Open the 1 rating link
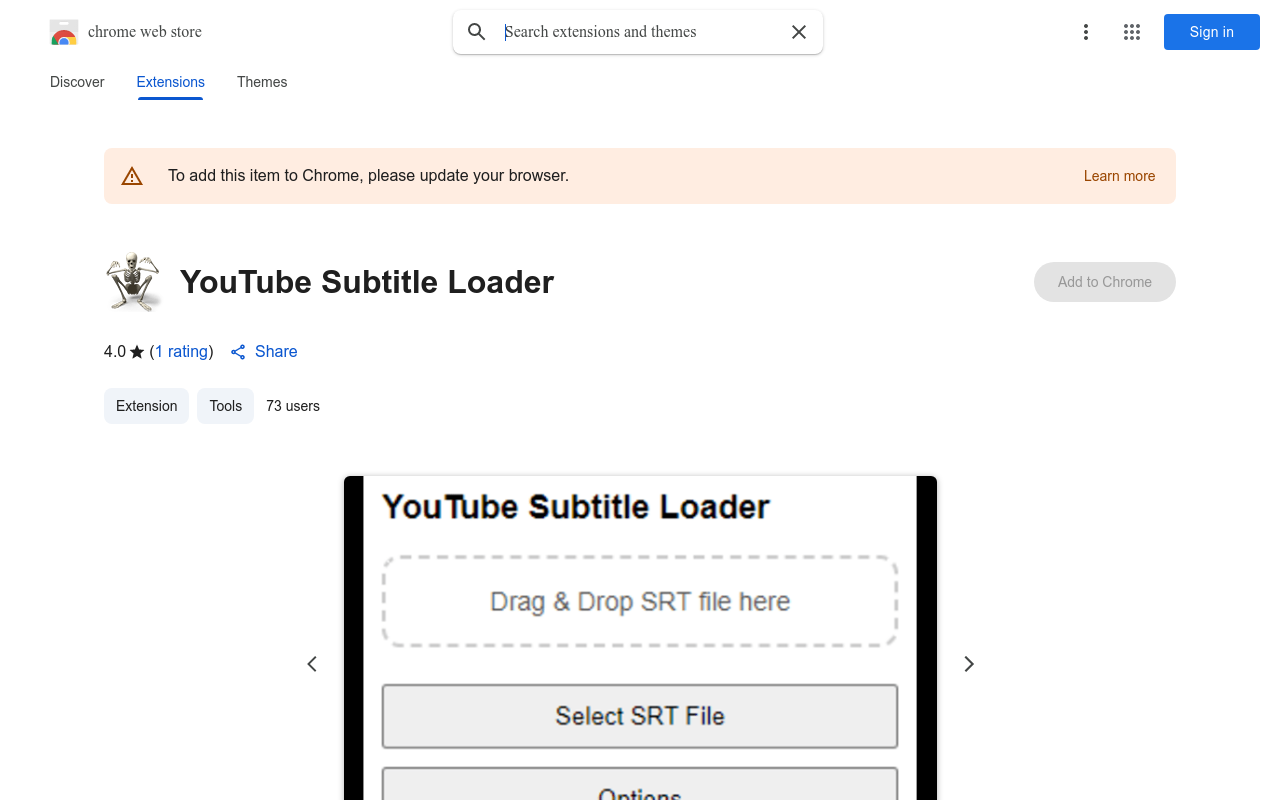 182,352
